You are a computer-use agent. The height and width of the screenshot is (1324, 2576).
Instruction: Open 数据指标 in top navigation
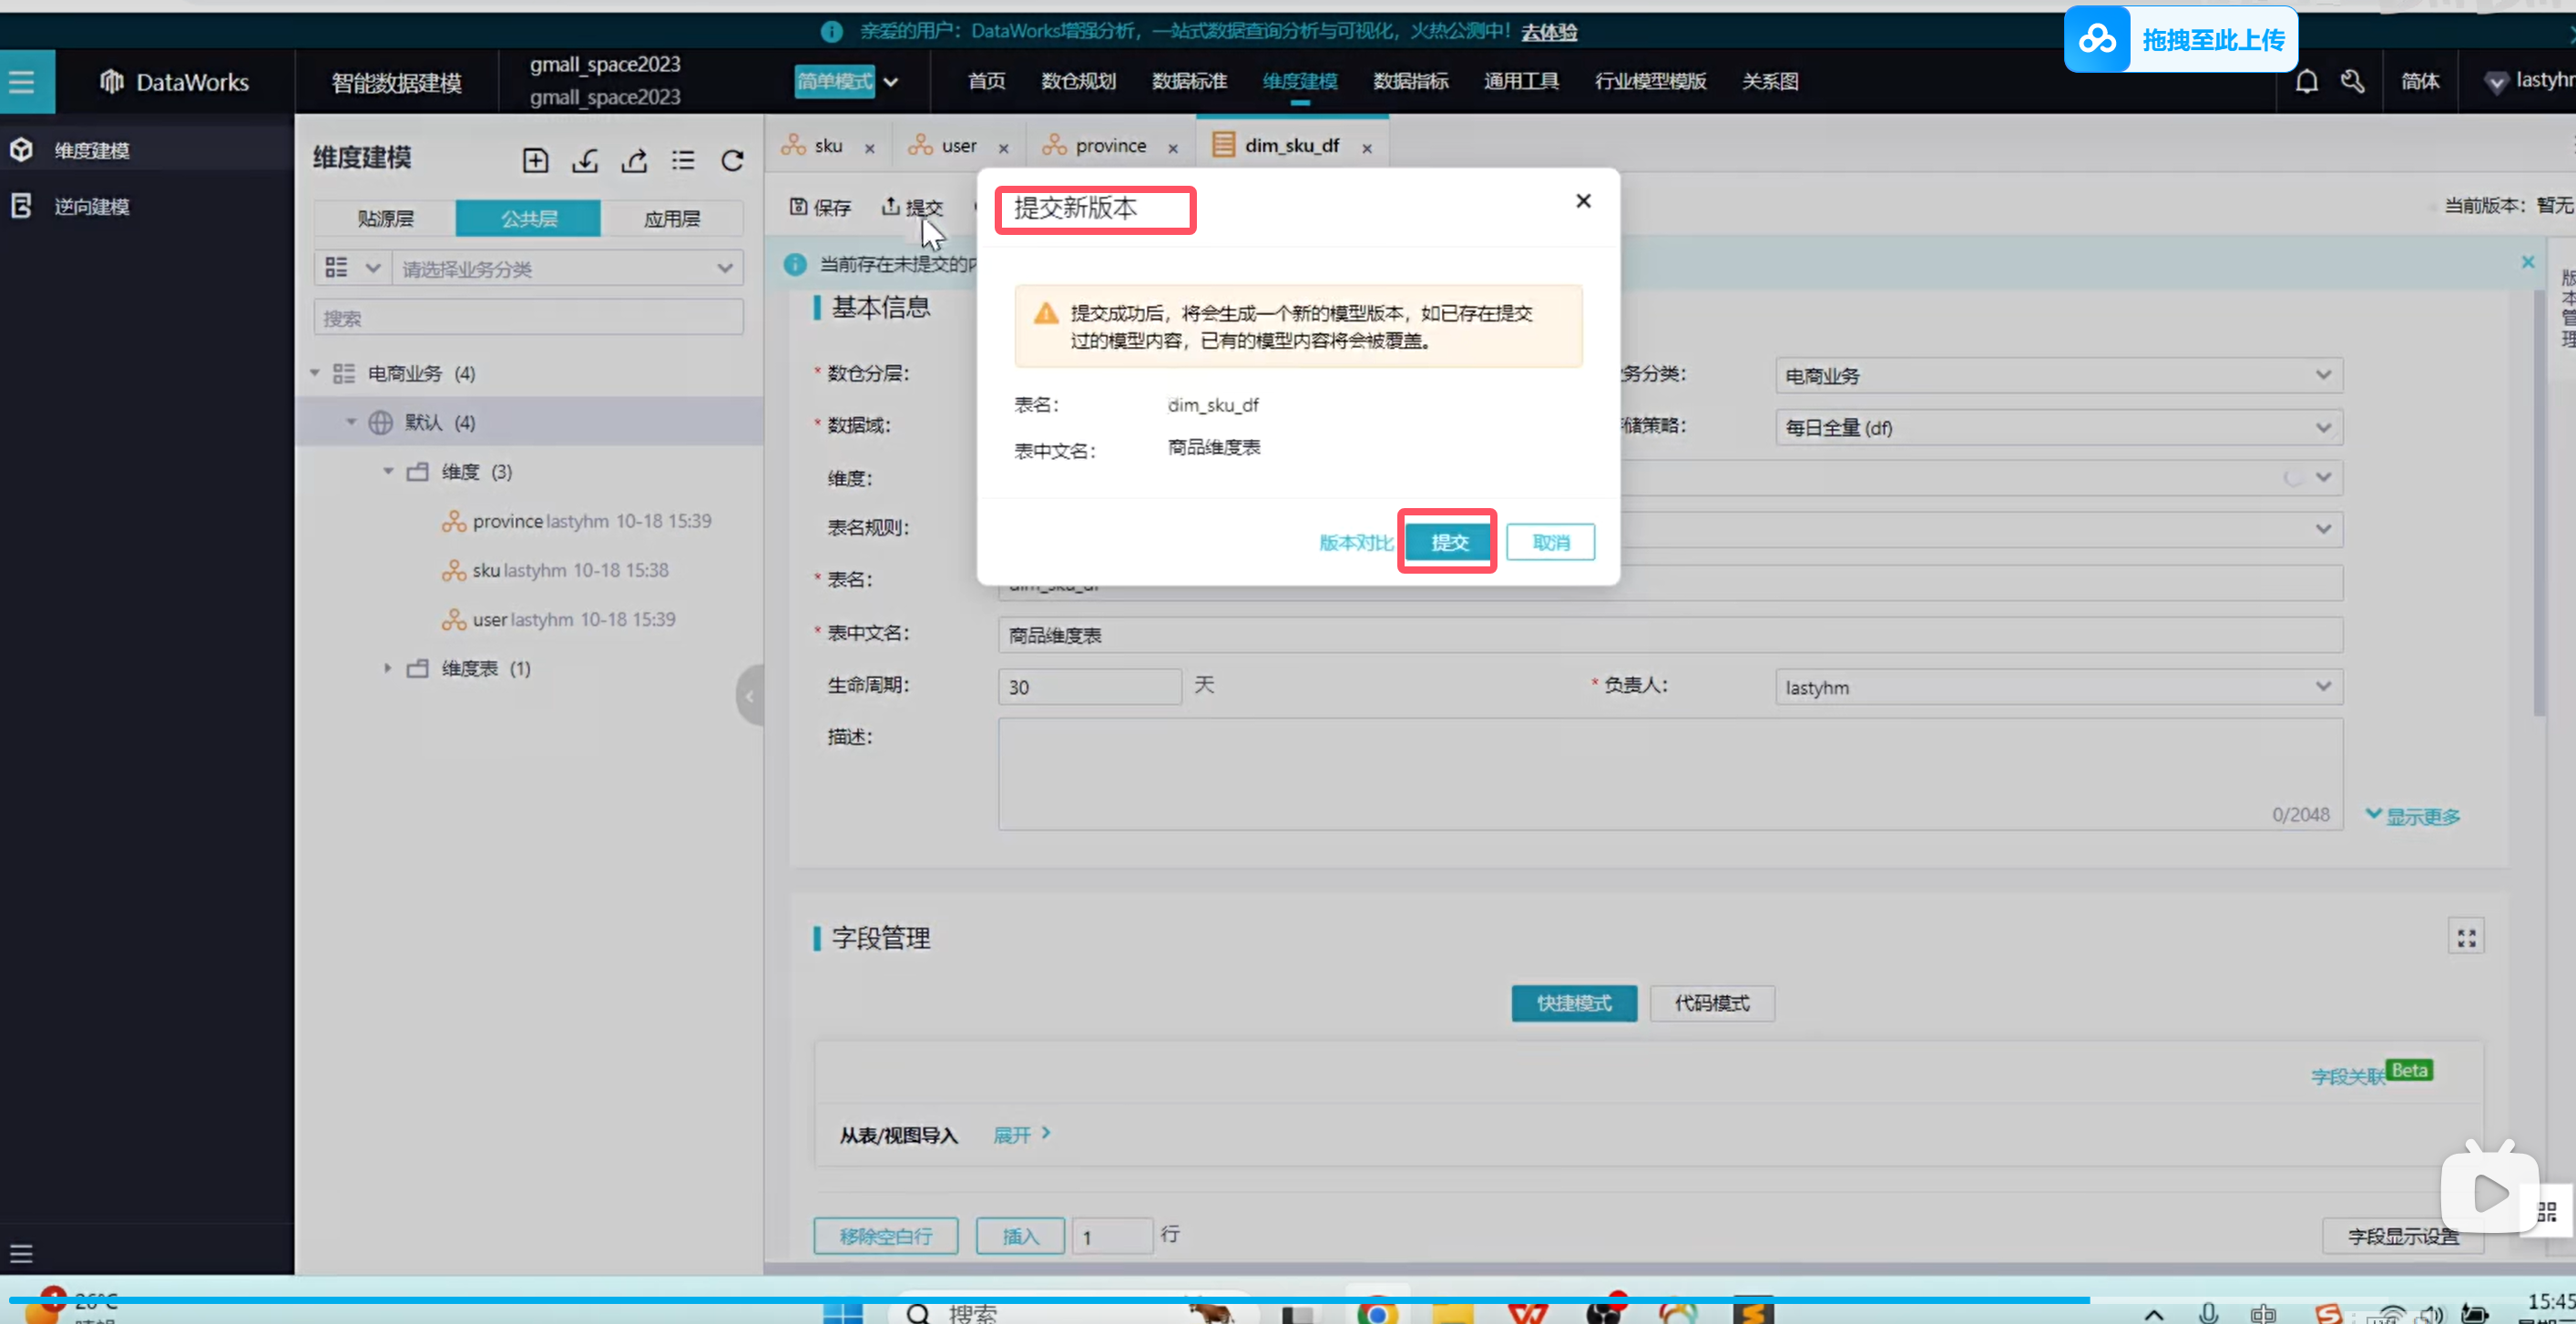click(1410, 81)
